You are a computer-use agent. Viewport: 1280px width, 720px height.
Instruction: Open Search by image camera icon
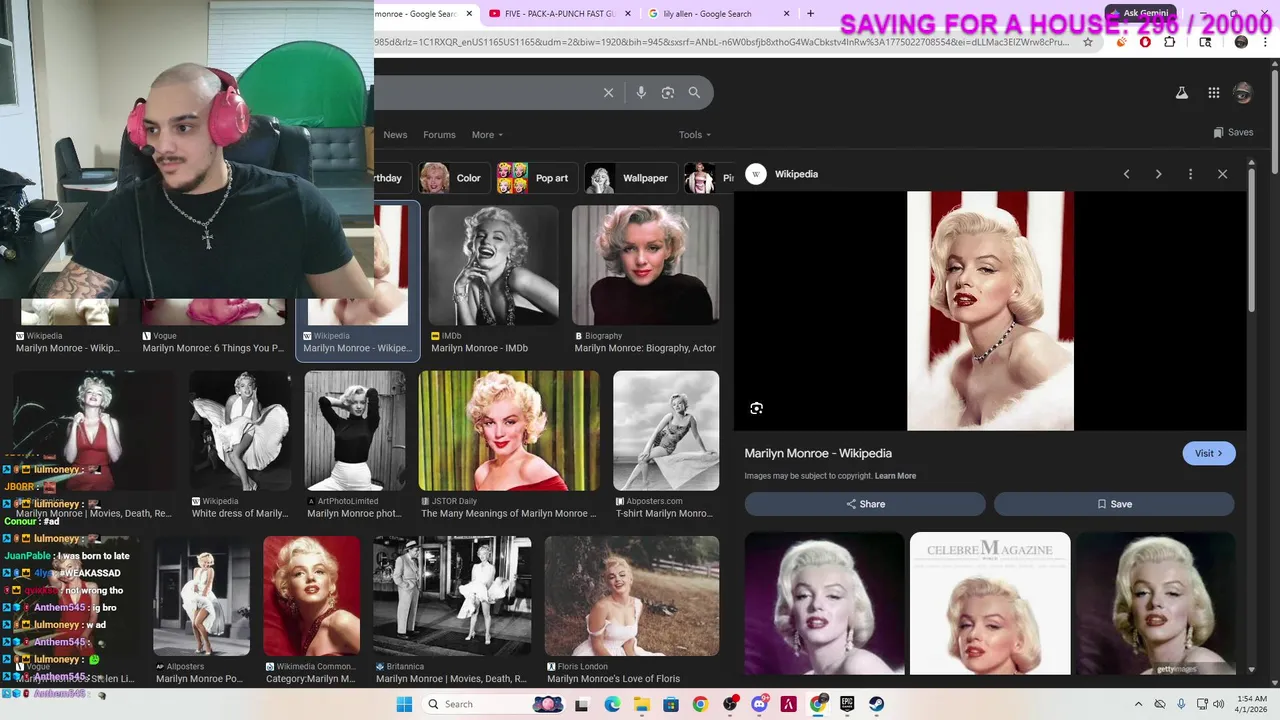(x=668, y=93)
